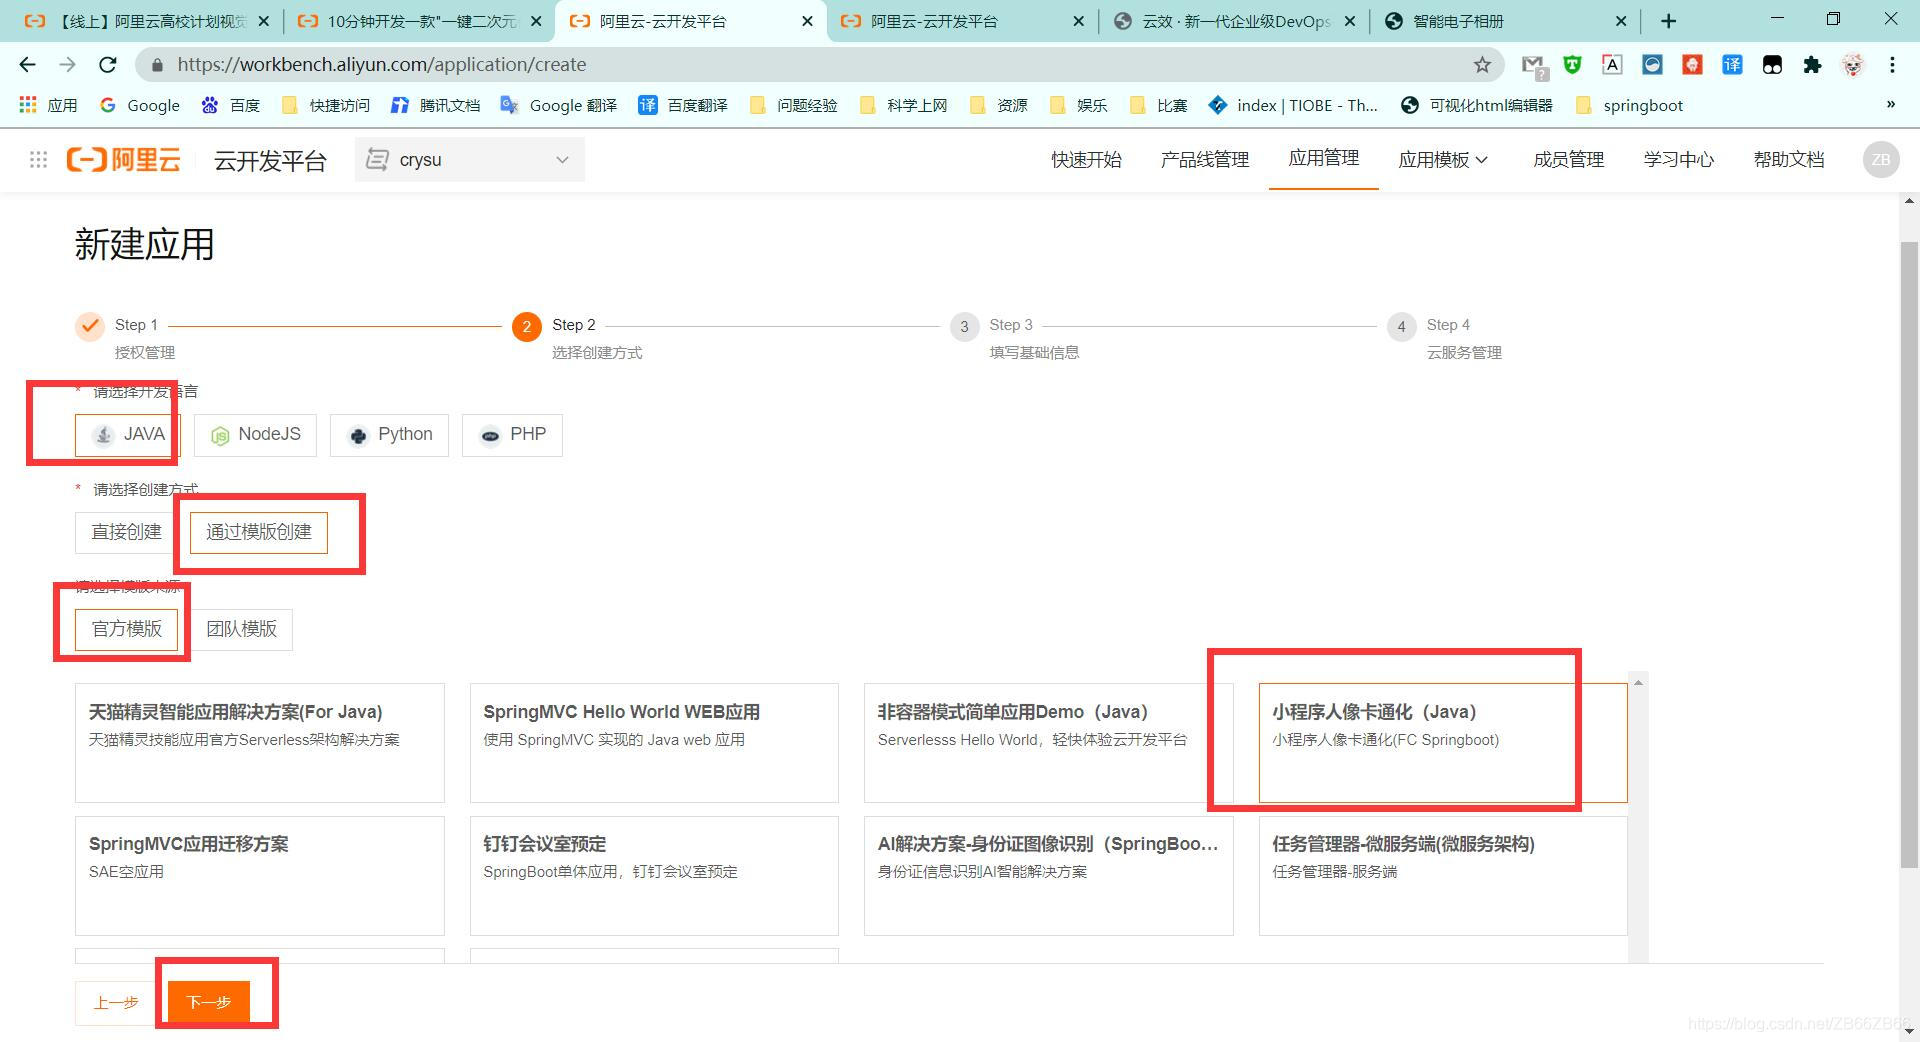This screenshot has height=1042, width=1920.
Task: Select PHP as development language
Action: coord(512,435)
